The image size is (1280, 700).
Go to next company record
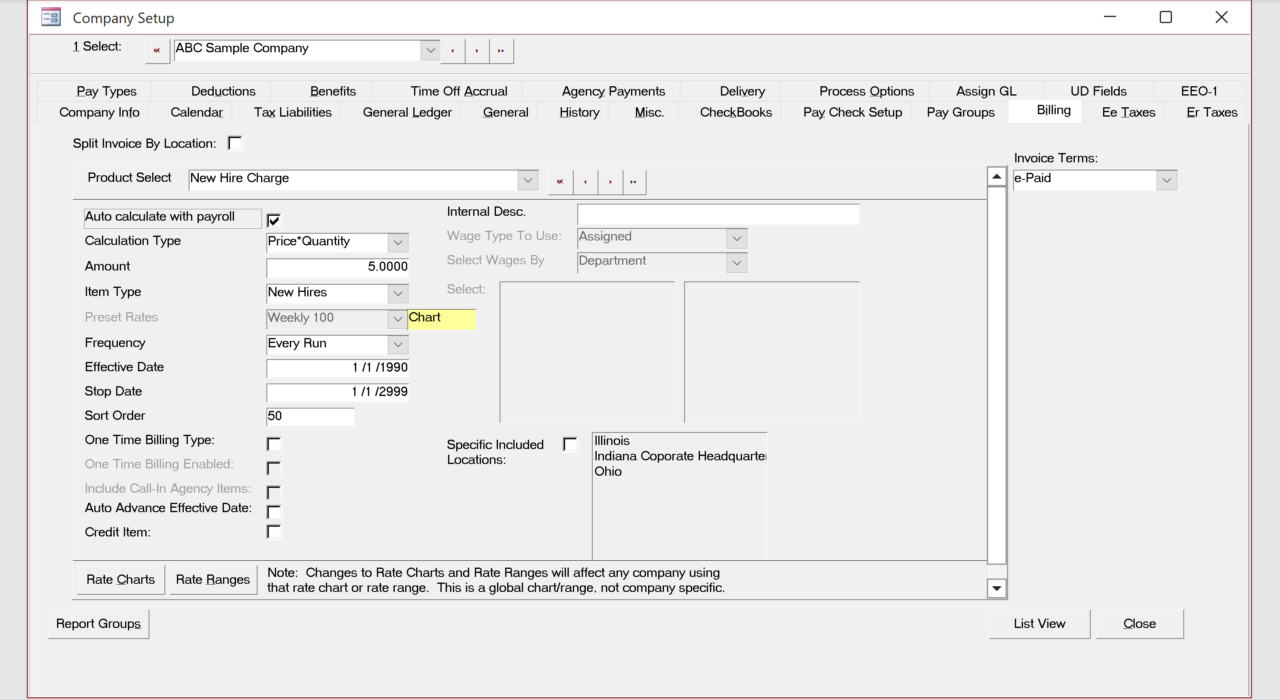point(477,49)
